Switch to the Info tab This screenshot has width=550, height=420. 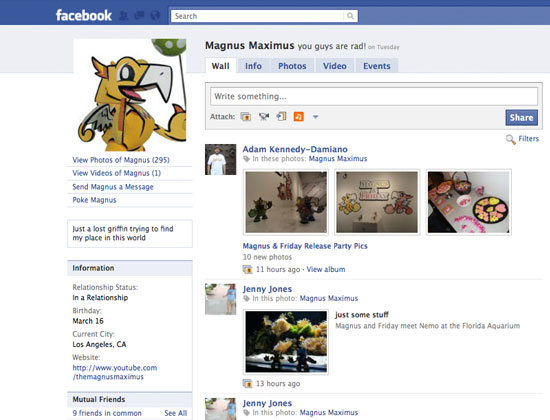(x=253, y=66)
